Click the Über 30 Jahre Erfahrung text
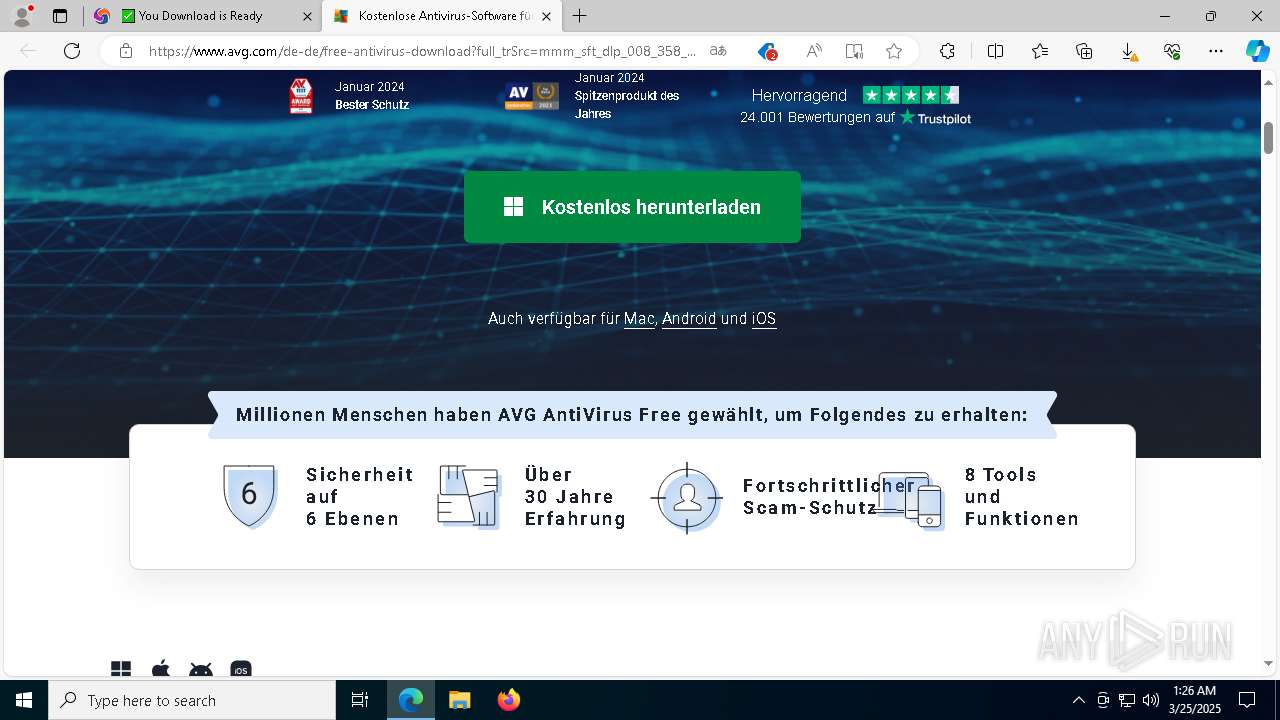The image size is (1280, 720). click(575, 496)
